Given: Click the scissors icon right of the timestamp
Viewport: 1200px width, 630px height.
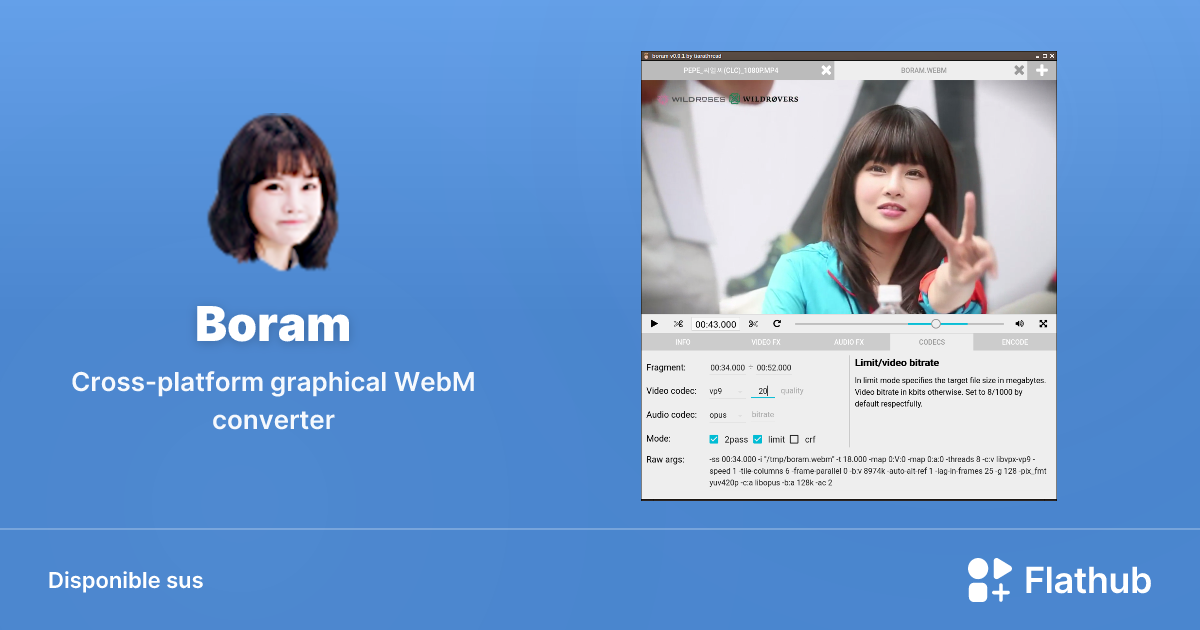Looking at the screenshot, I should coord(753,324).
